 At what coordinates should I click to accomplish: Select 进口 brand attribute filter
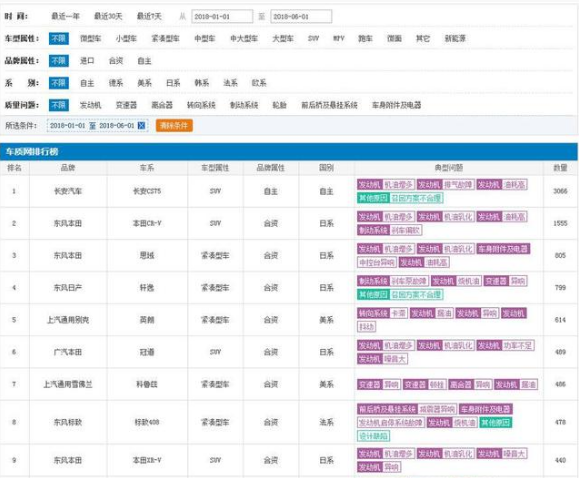tap(87, 61)
